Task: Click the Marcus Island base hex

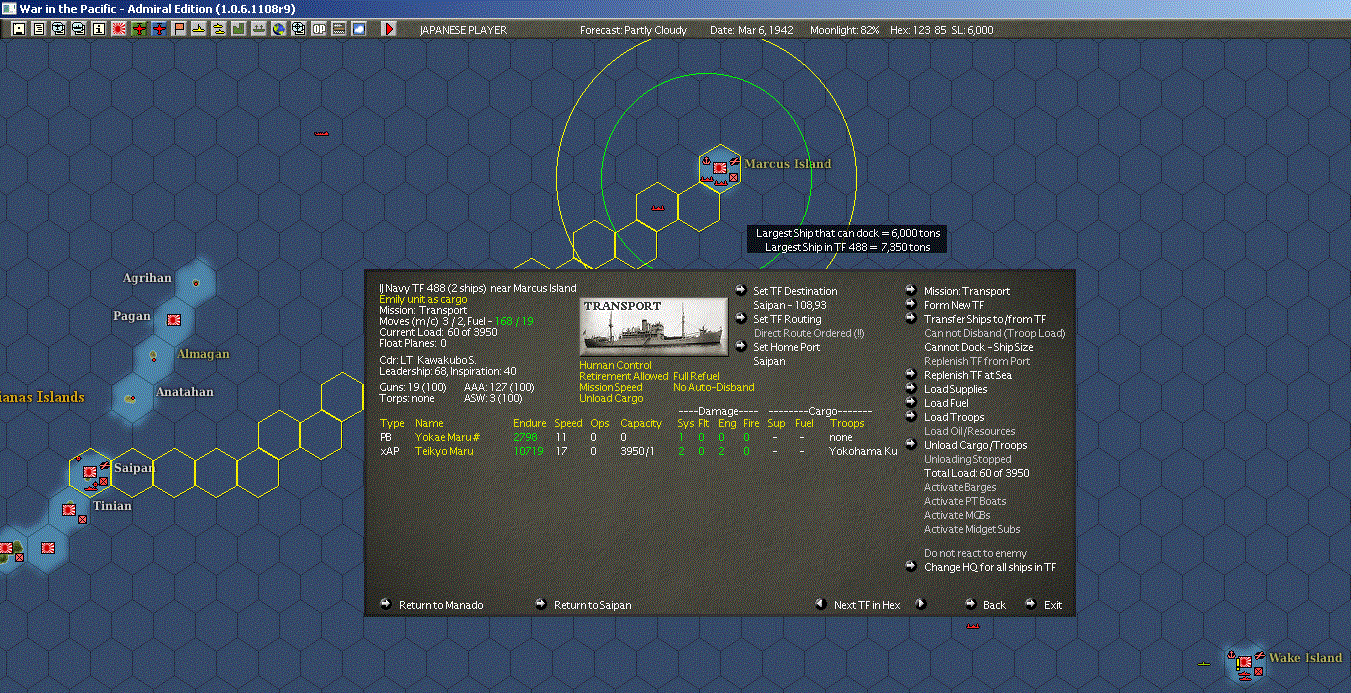Action: (x=719, y=168)
